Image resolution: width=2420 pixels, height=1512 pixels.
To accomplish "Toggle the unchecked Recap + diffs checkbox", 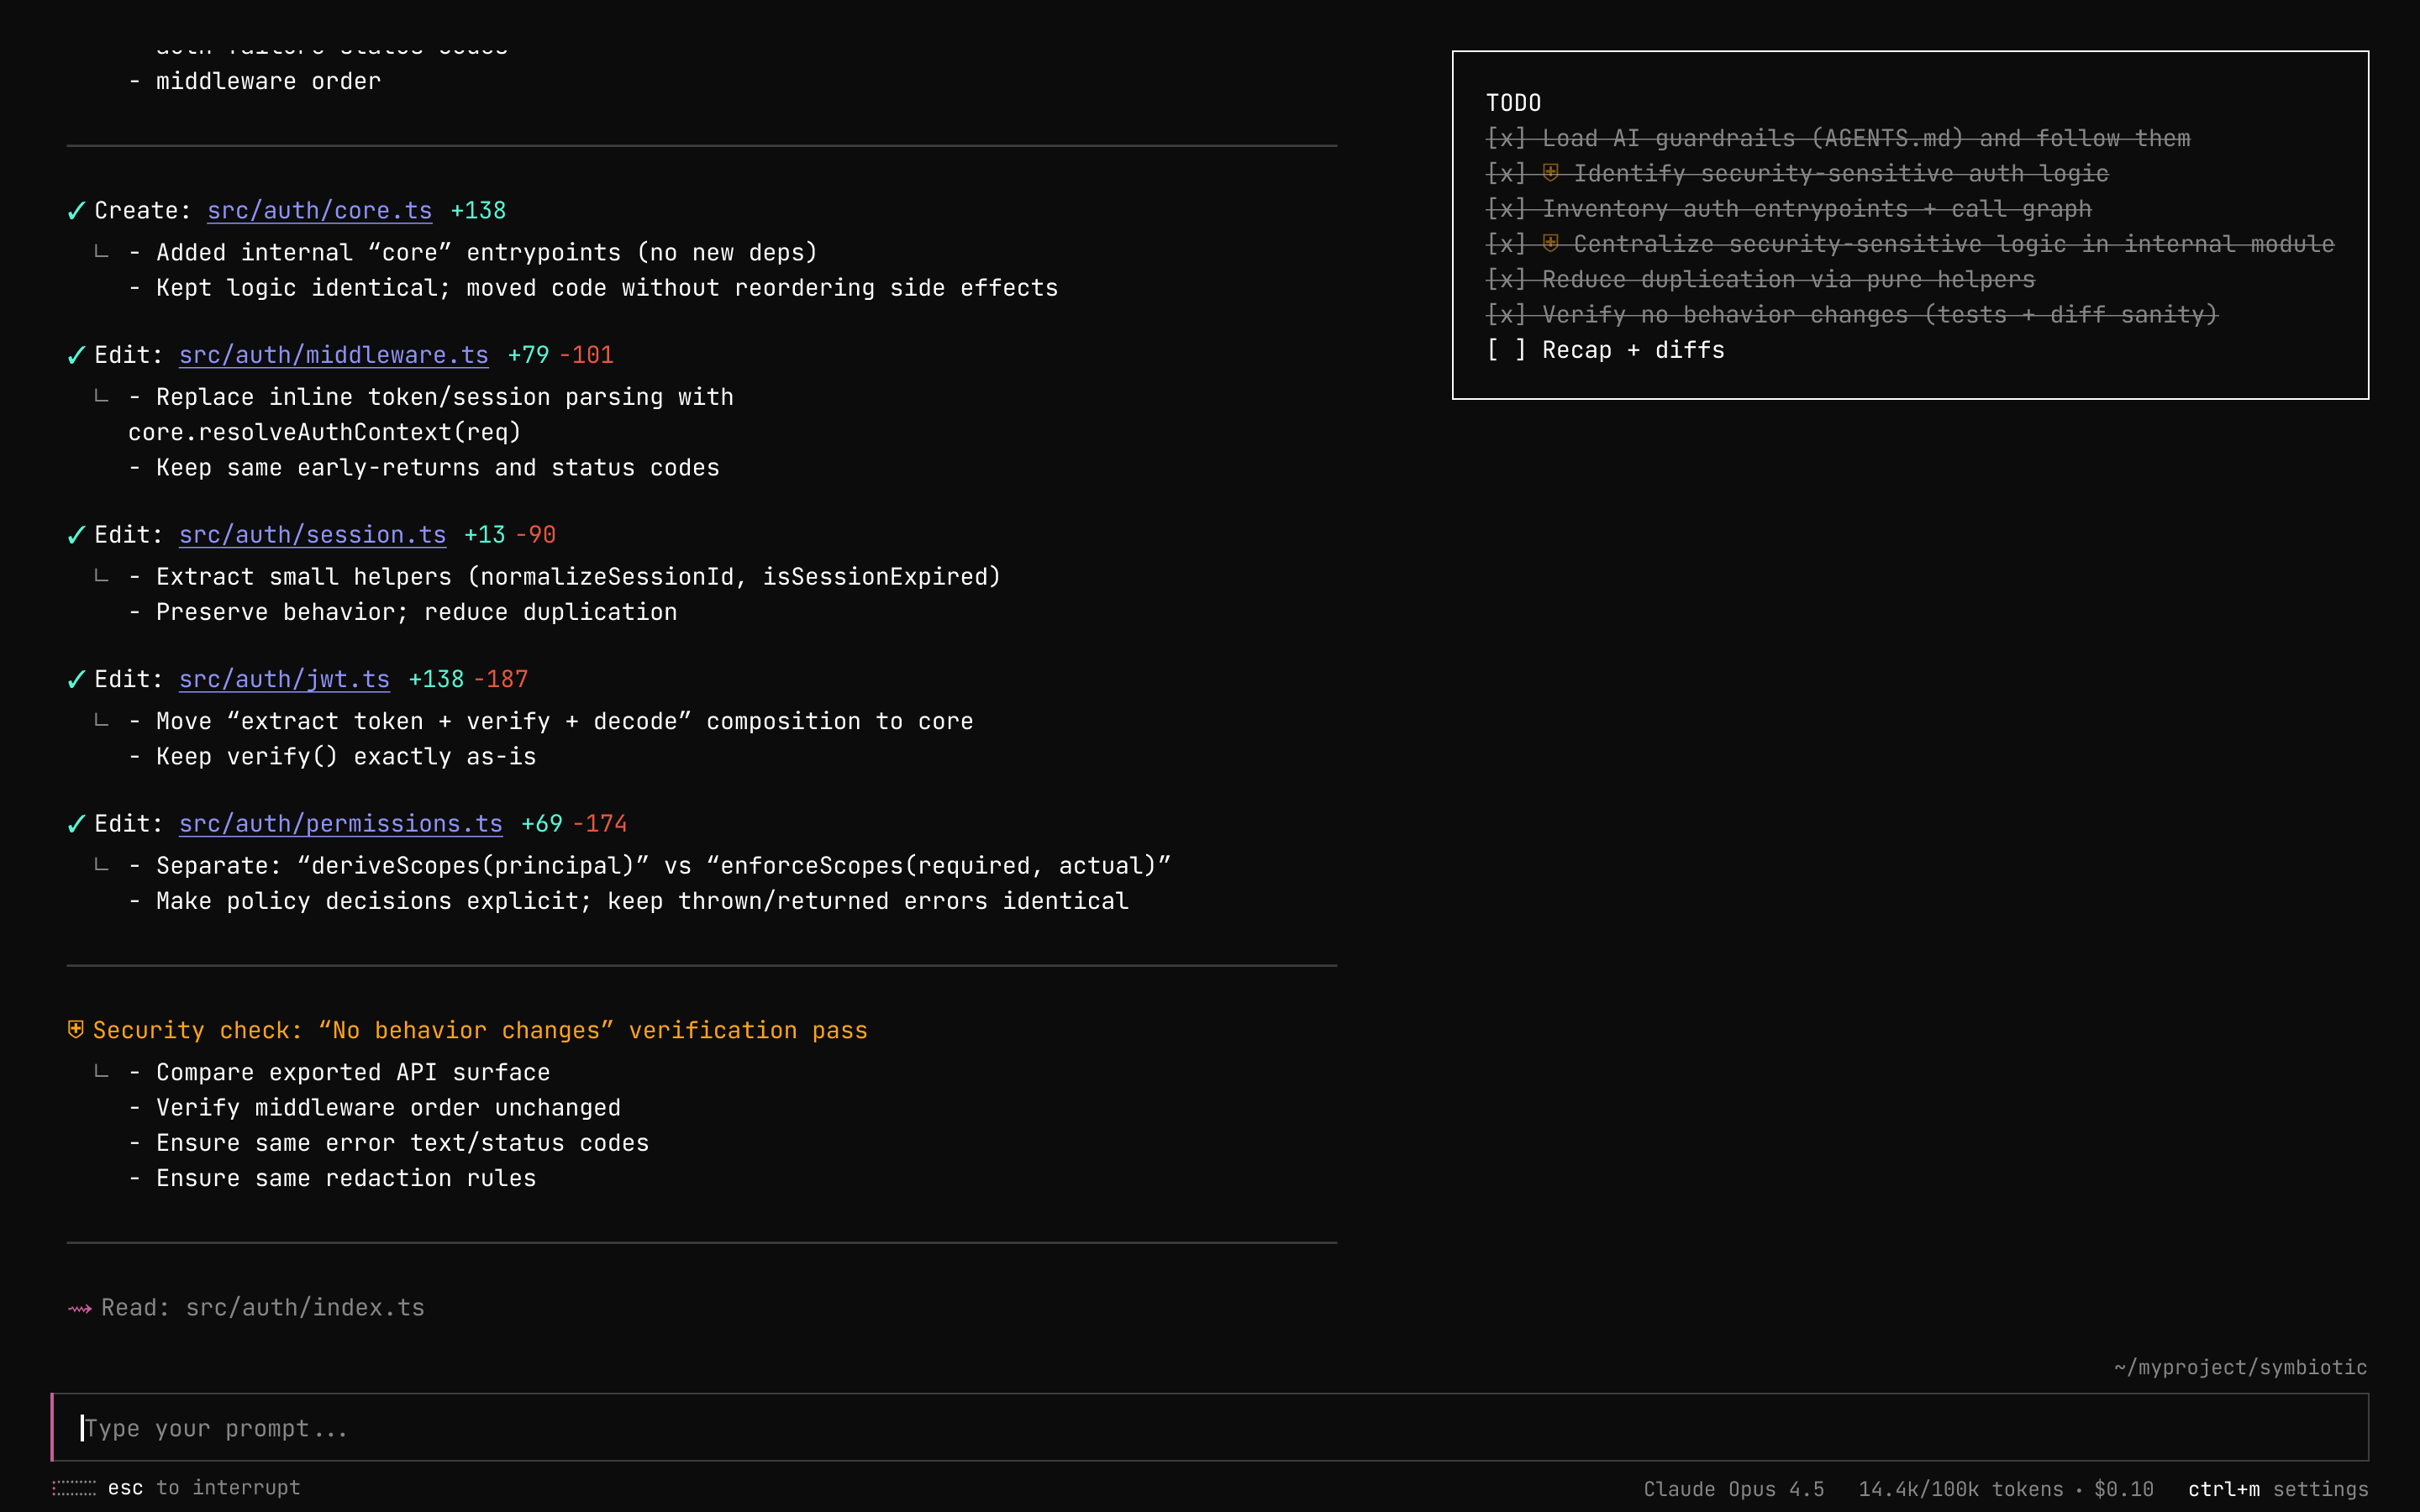I will 1506,350.
